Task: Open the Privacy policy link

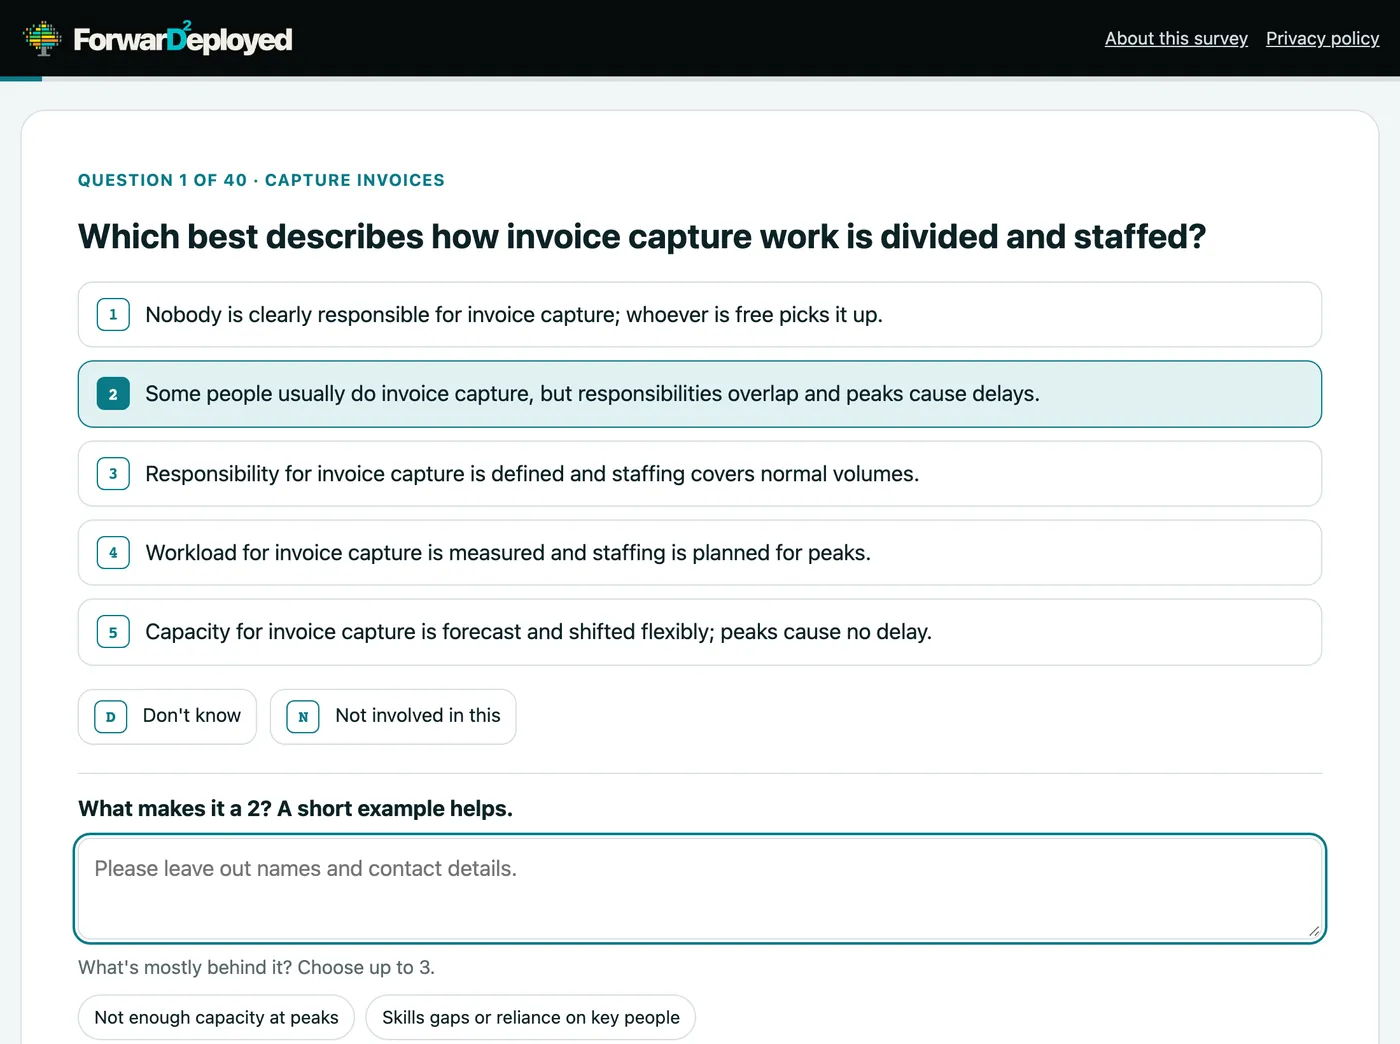Action: point(1322,38)
